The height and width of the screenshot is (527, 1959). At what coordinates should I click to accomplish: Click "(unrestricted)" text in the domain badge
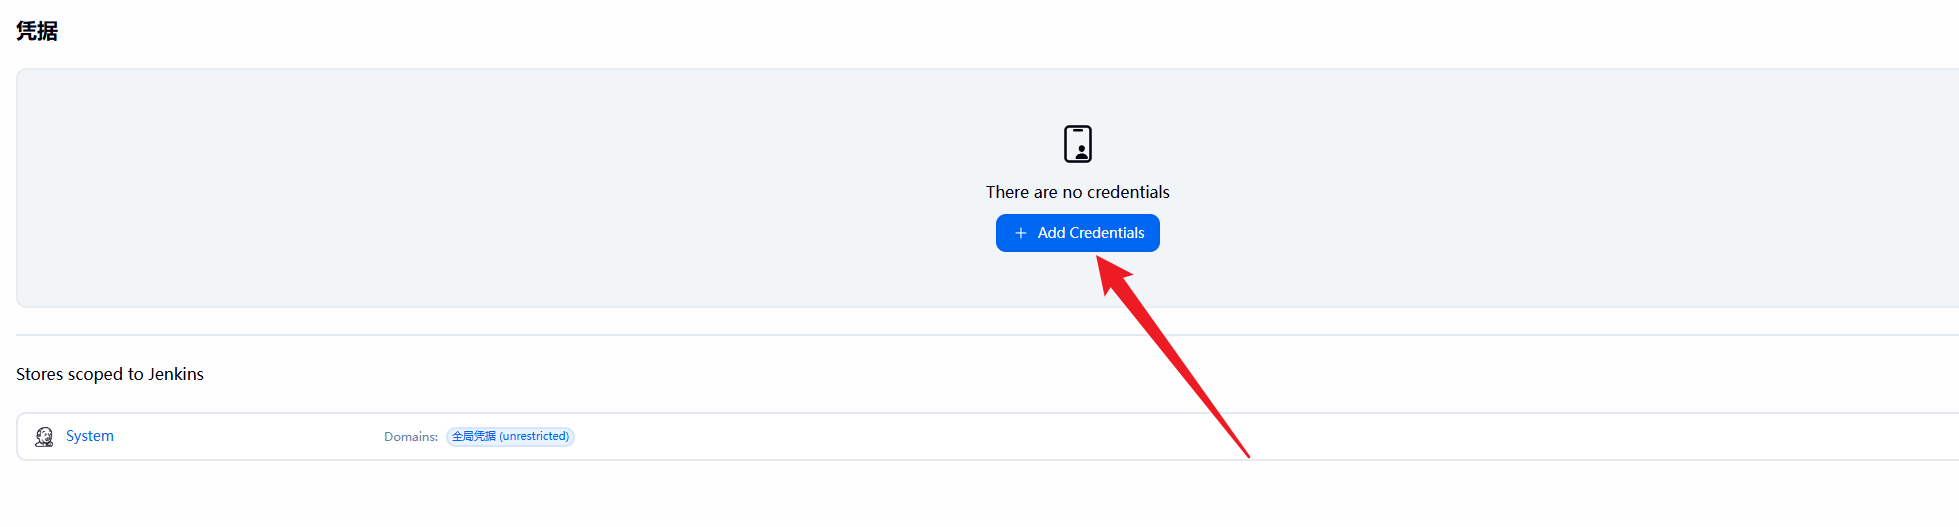[x=534, y=437]
